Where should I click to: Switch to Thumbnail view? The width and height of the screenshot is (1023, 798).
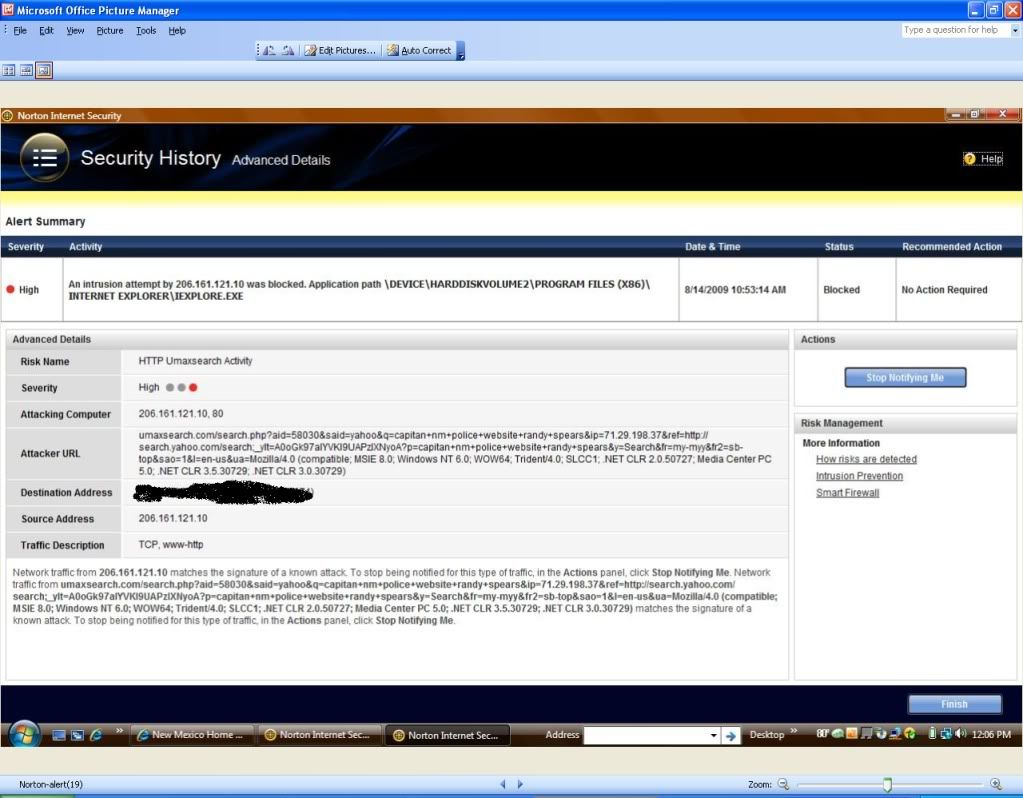point(9,70)
